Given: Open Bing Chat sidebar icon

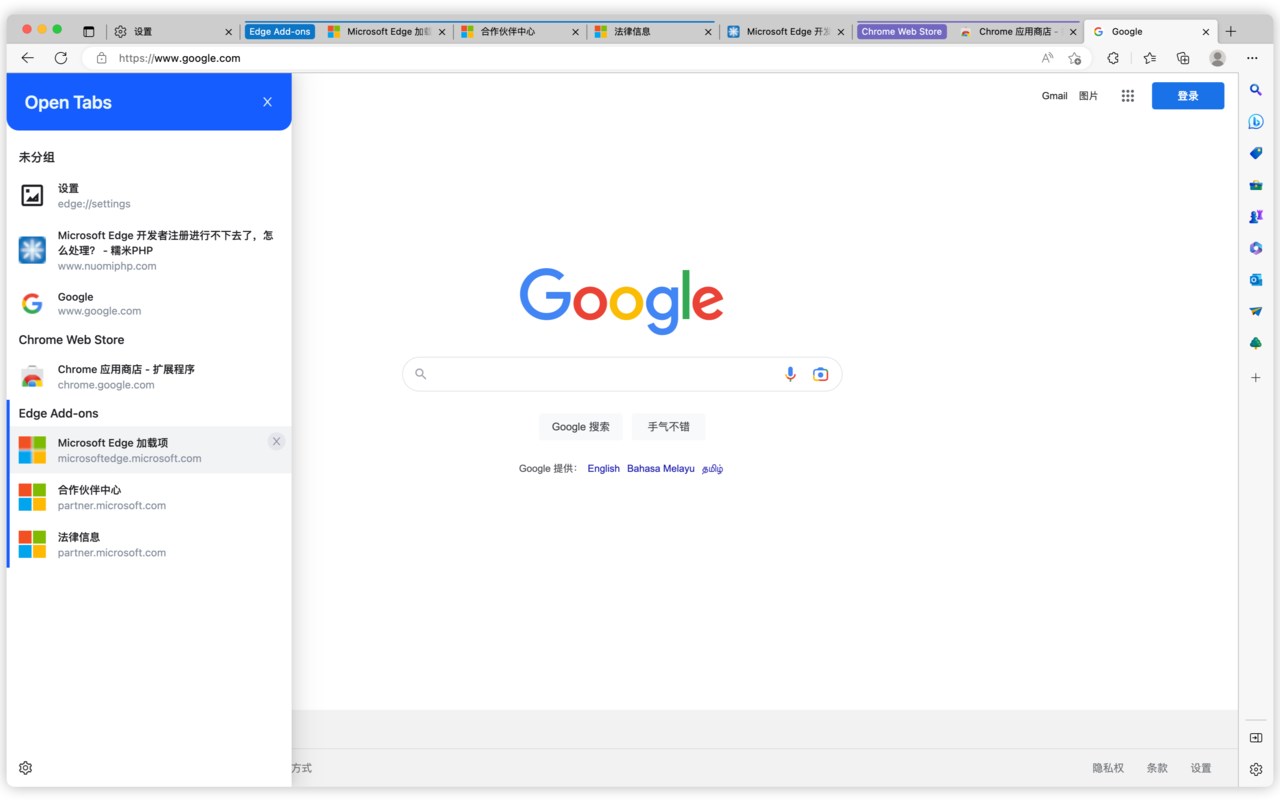Looking at the screenshot, I should click(1256, 122).
